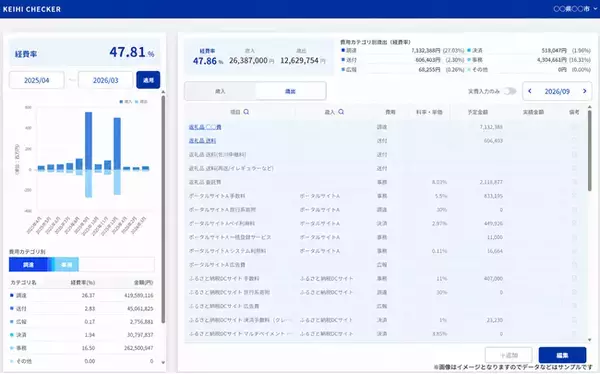600x374 pixels.
Task: Click the 予定金額 column header
Action: [478, 112]
